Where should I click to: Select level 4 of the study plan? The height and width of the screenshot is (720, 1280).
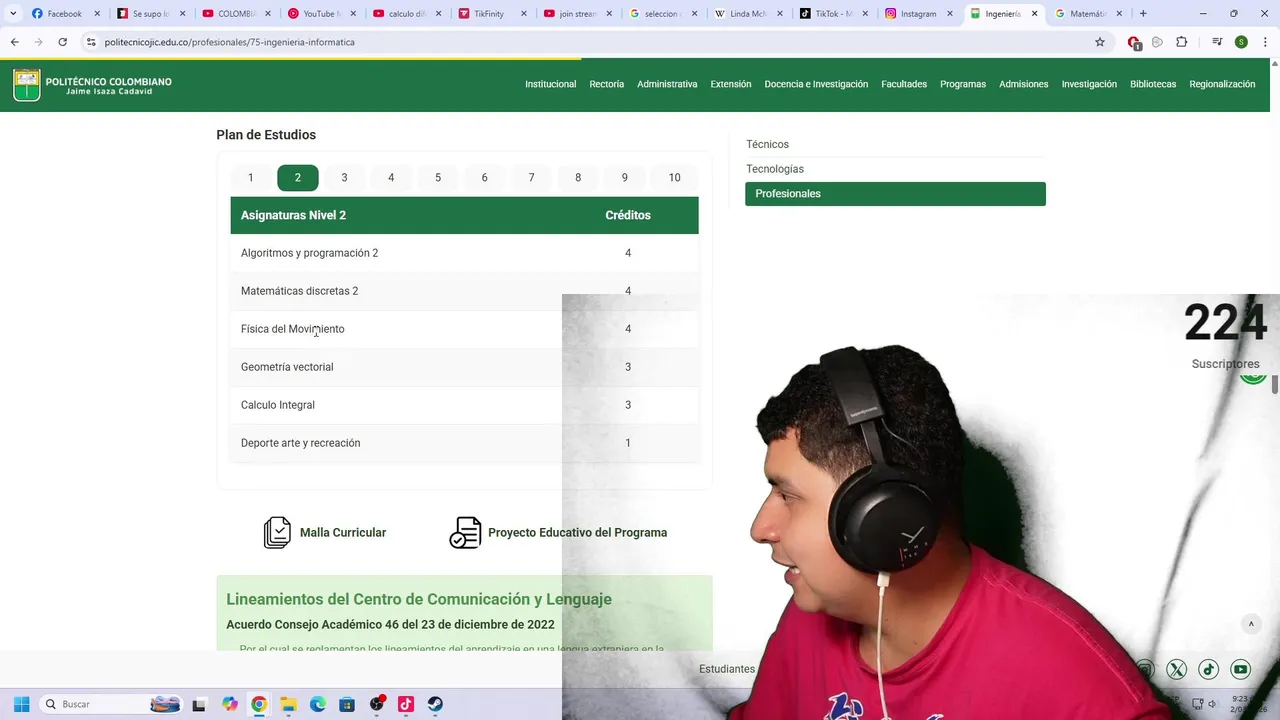[391, 178]
